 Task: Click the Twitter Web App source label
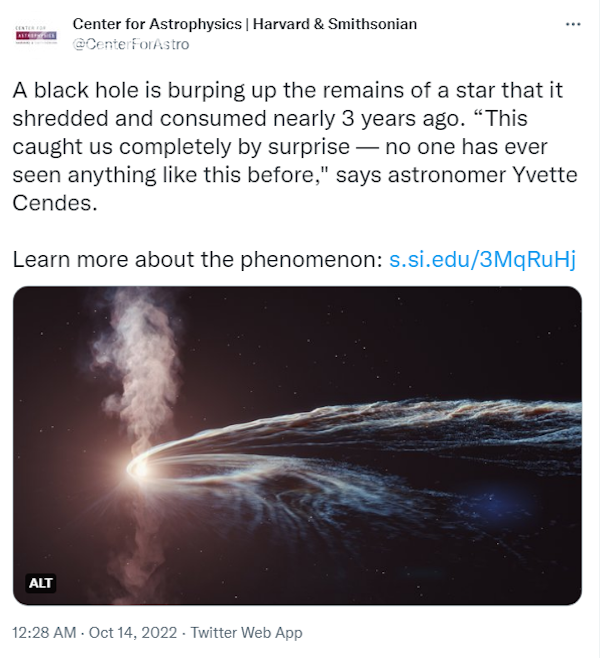coord(246,633)
